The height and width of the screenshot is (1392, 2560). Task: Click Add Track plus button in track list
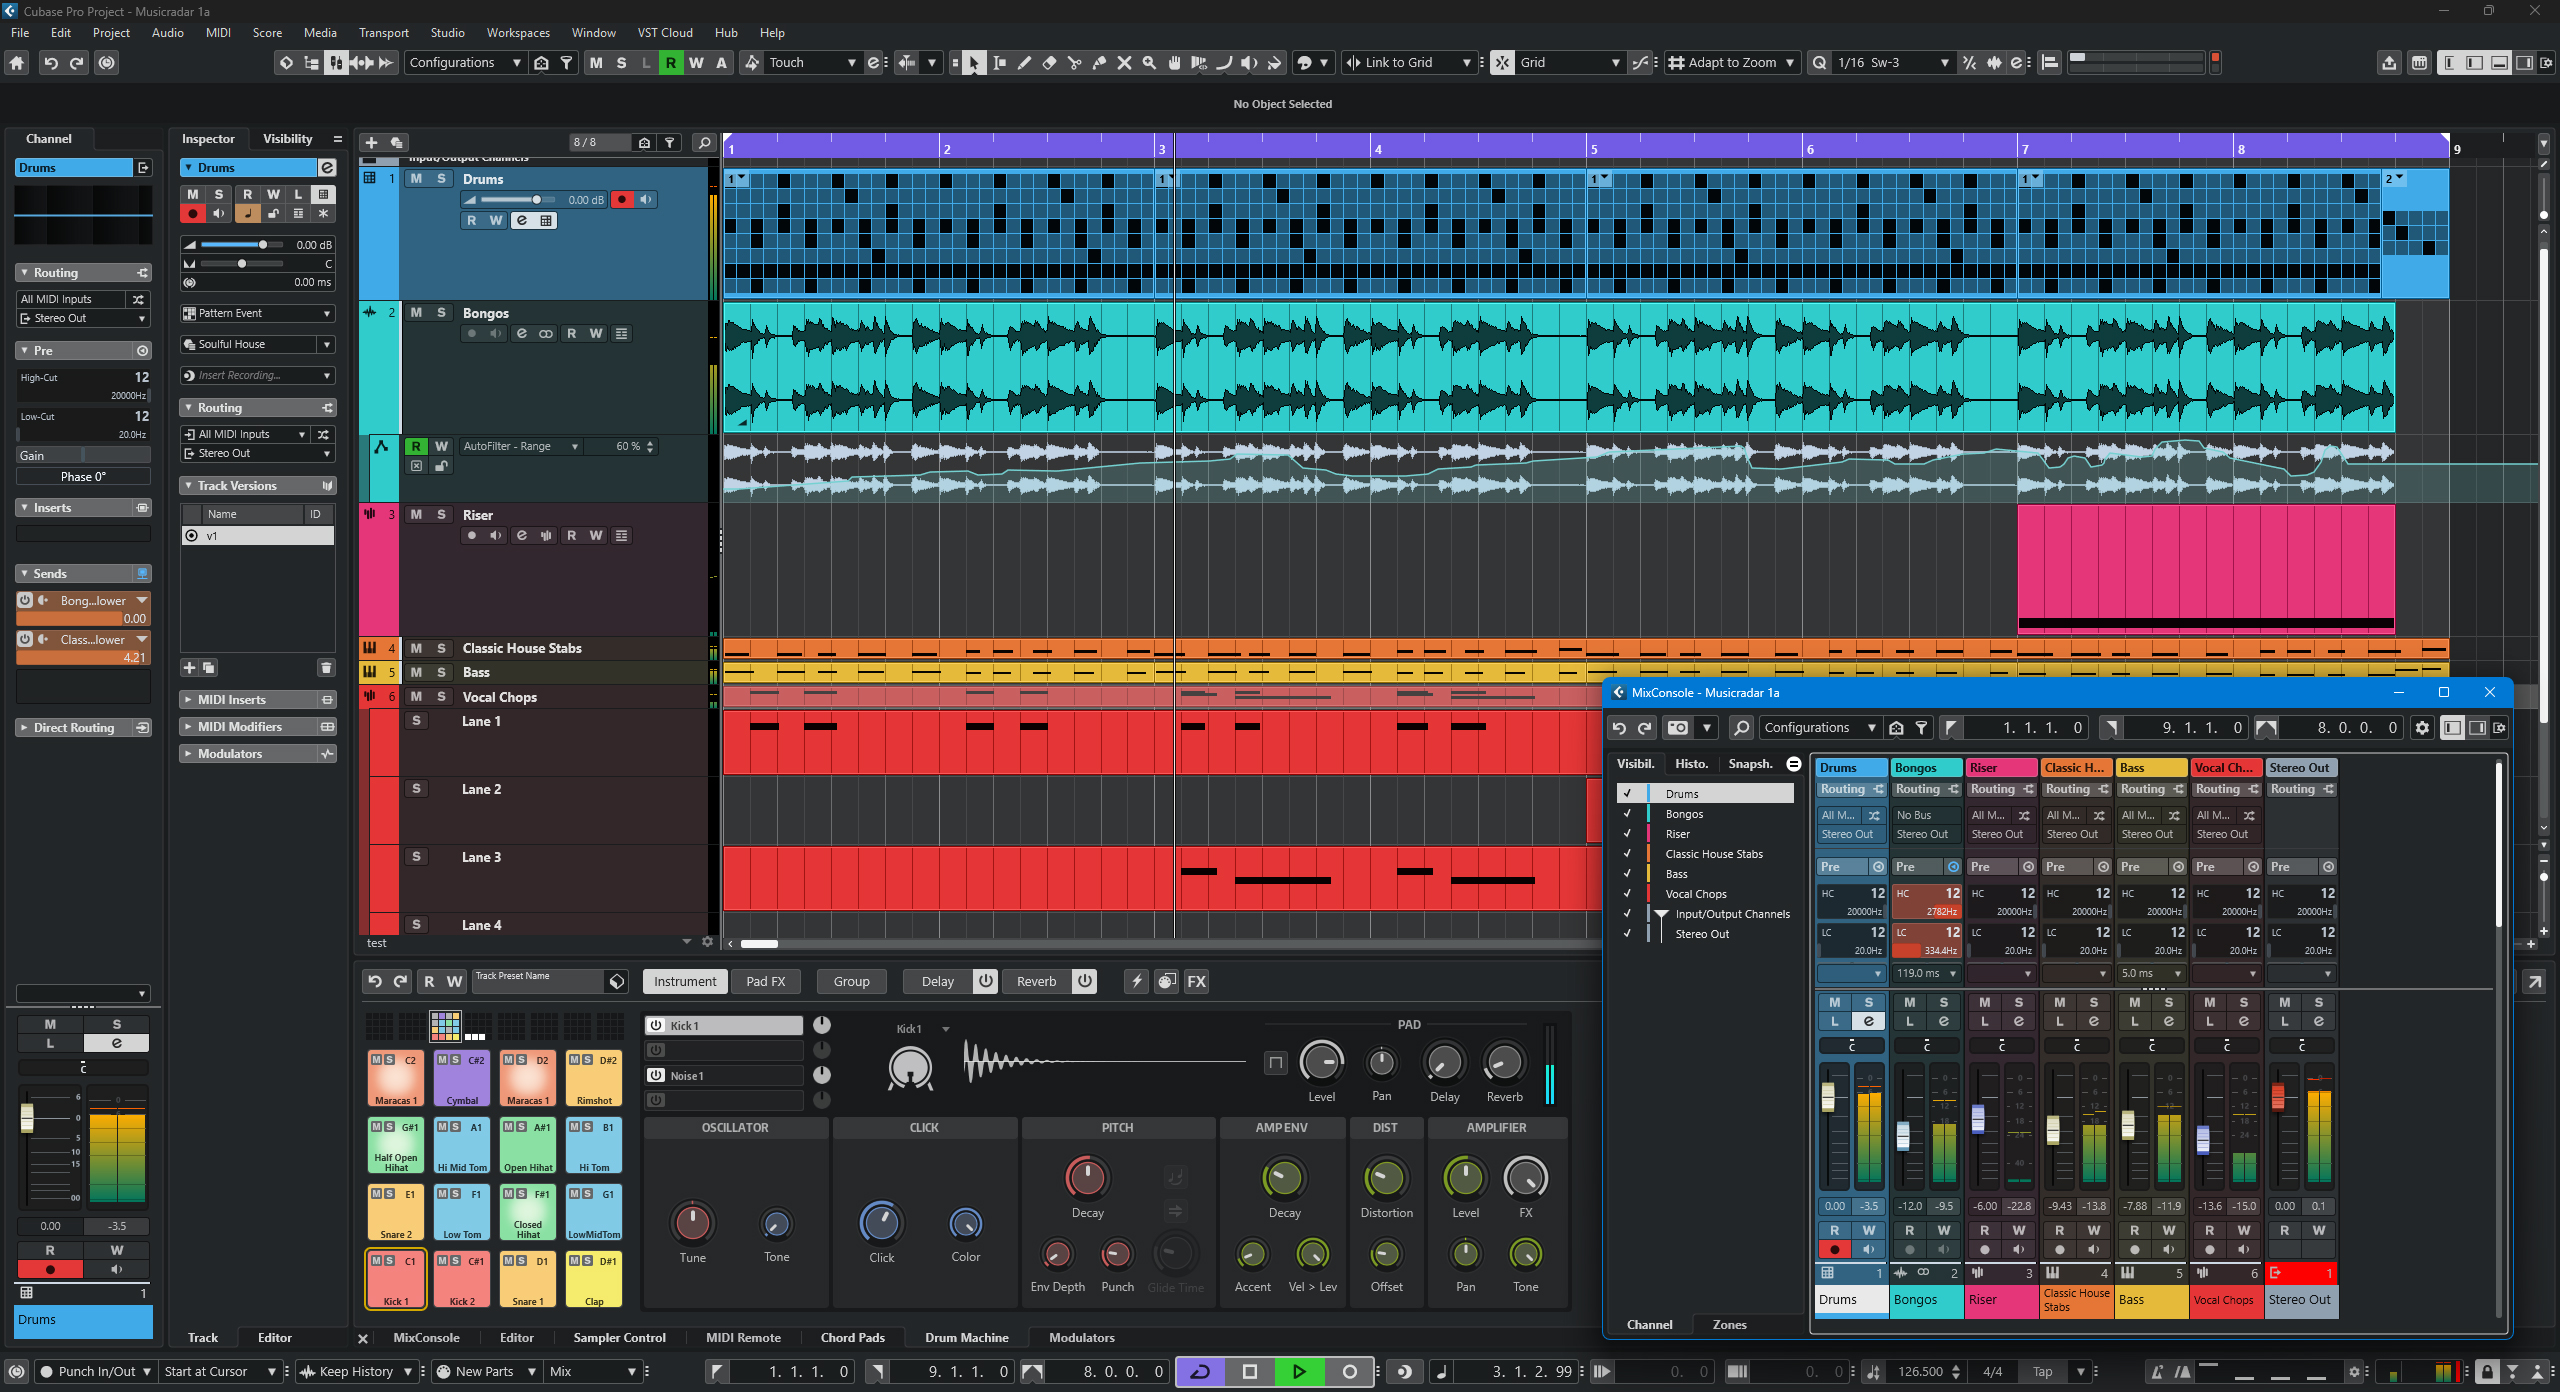pyautogui.click(x=371, y=143)
